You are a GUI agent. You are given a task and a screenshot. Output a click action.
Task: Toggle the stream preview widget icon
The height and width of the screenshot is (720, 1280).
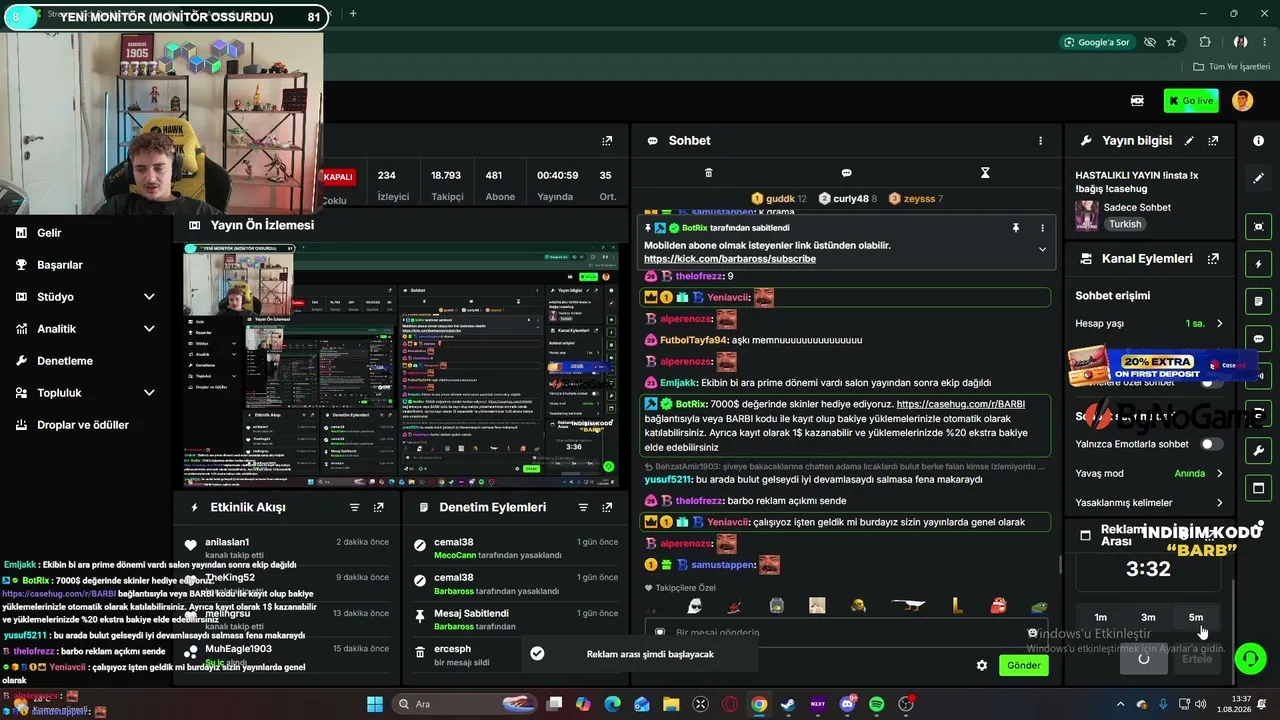1258,227
